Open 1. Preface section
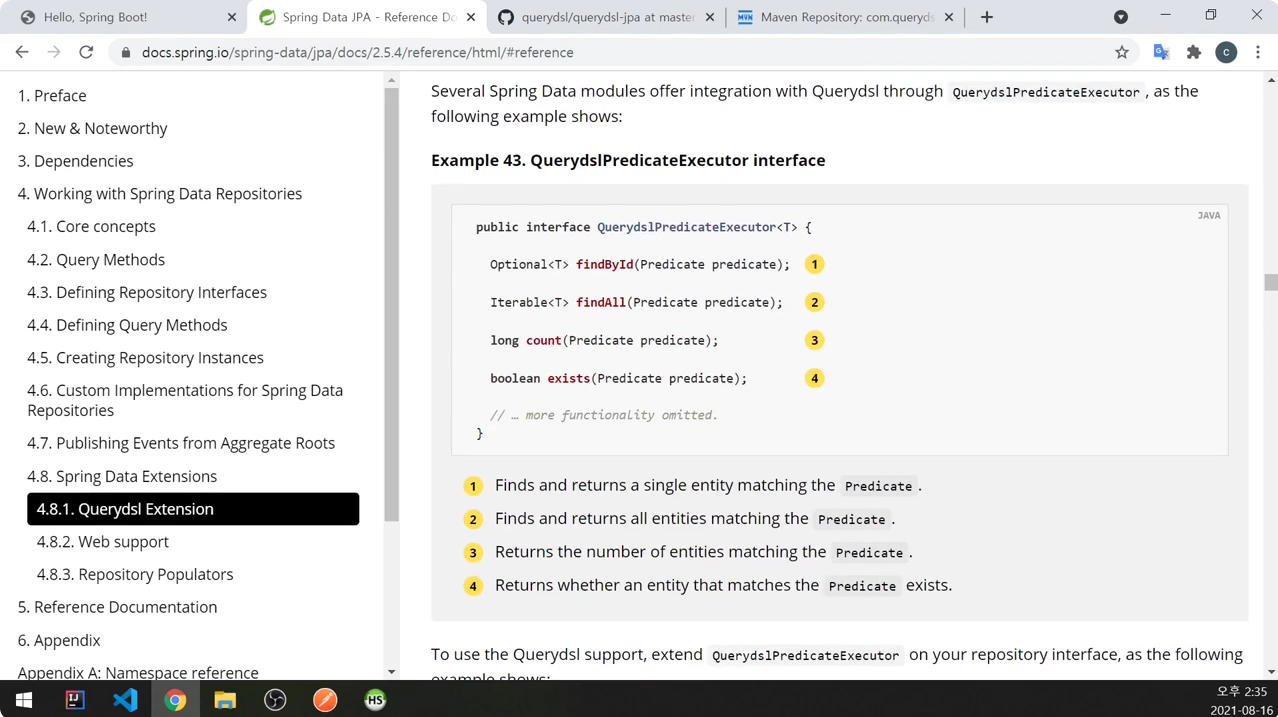The width and height of the screenshot is (1278, 717). pyautogui.click(x=52, y=96)
